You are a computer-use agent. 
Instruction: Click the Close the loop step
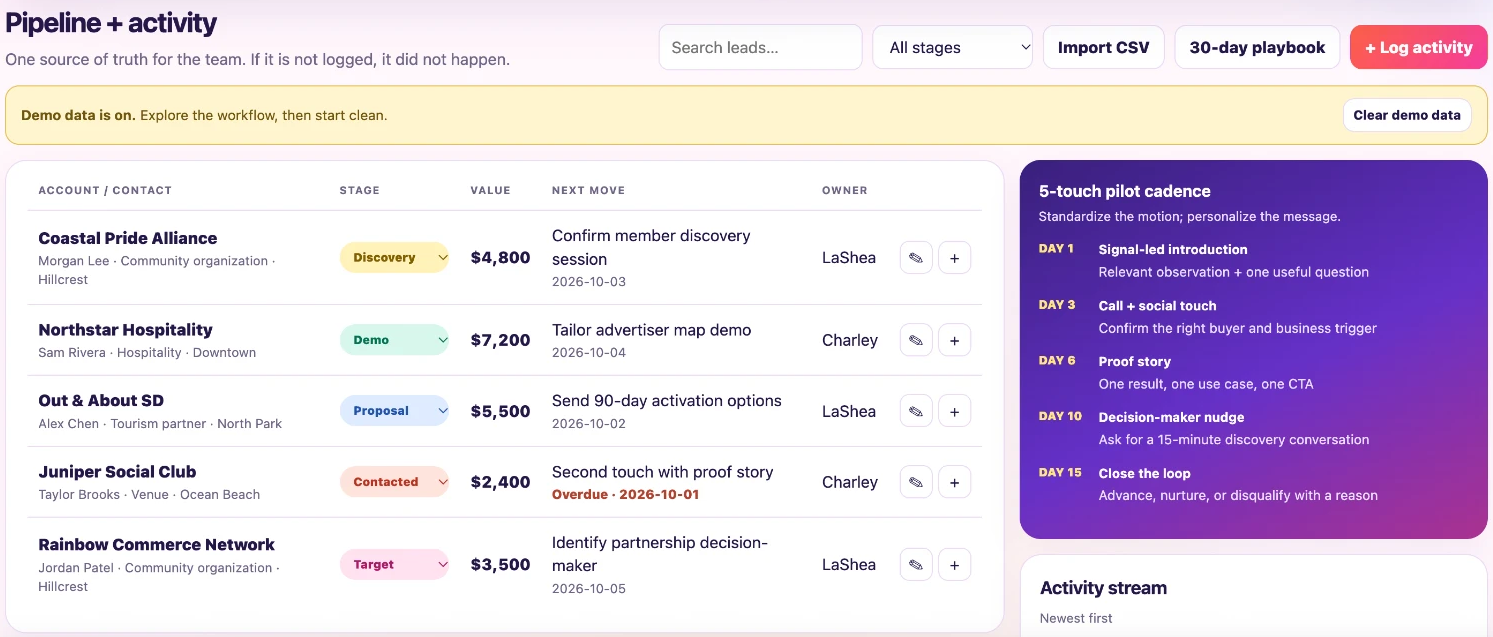1145,474
